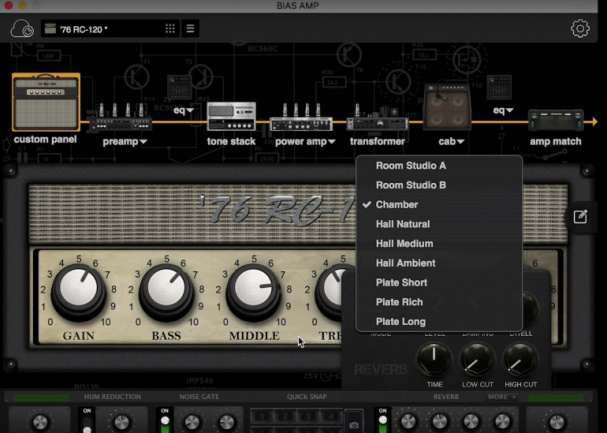Select Quick Snap slot 2
Viewport: 607px width, 433px height.
click(285, 417)
